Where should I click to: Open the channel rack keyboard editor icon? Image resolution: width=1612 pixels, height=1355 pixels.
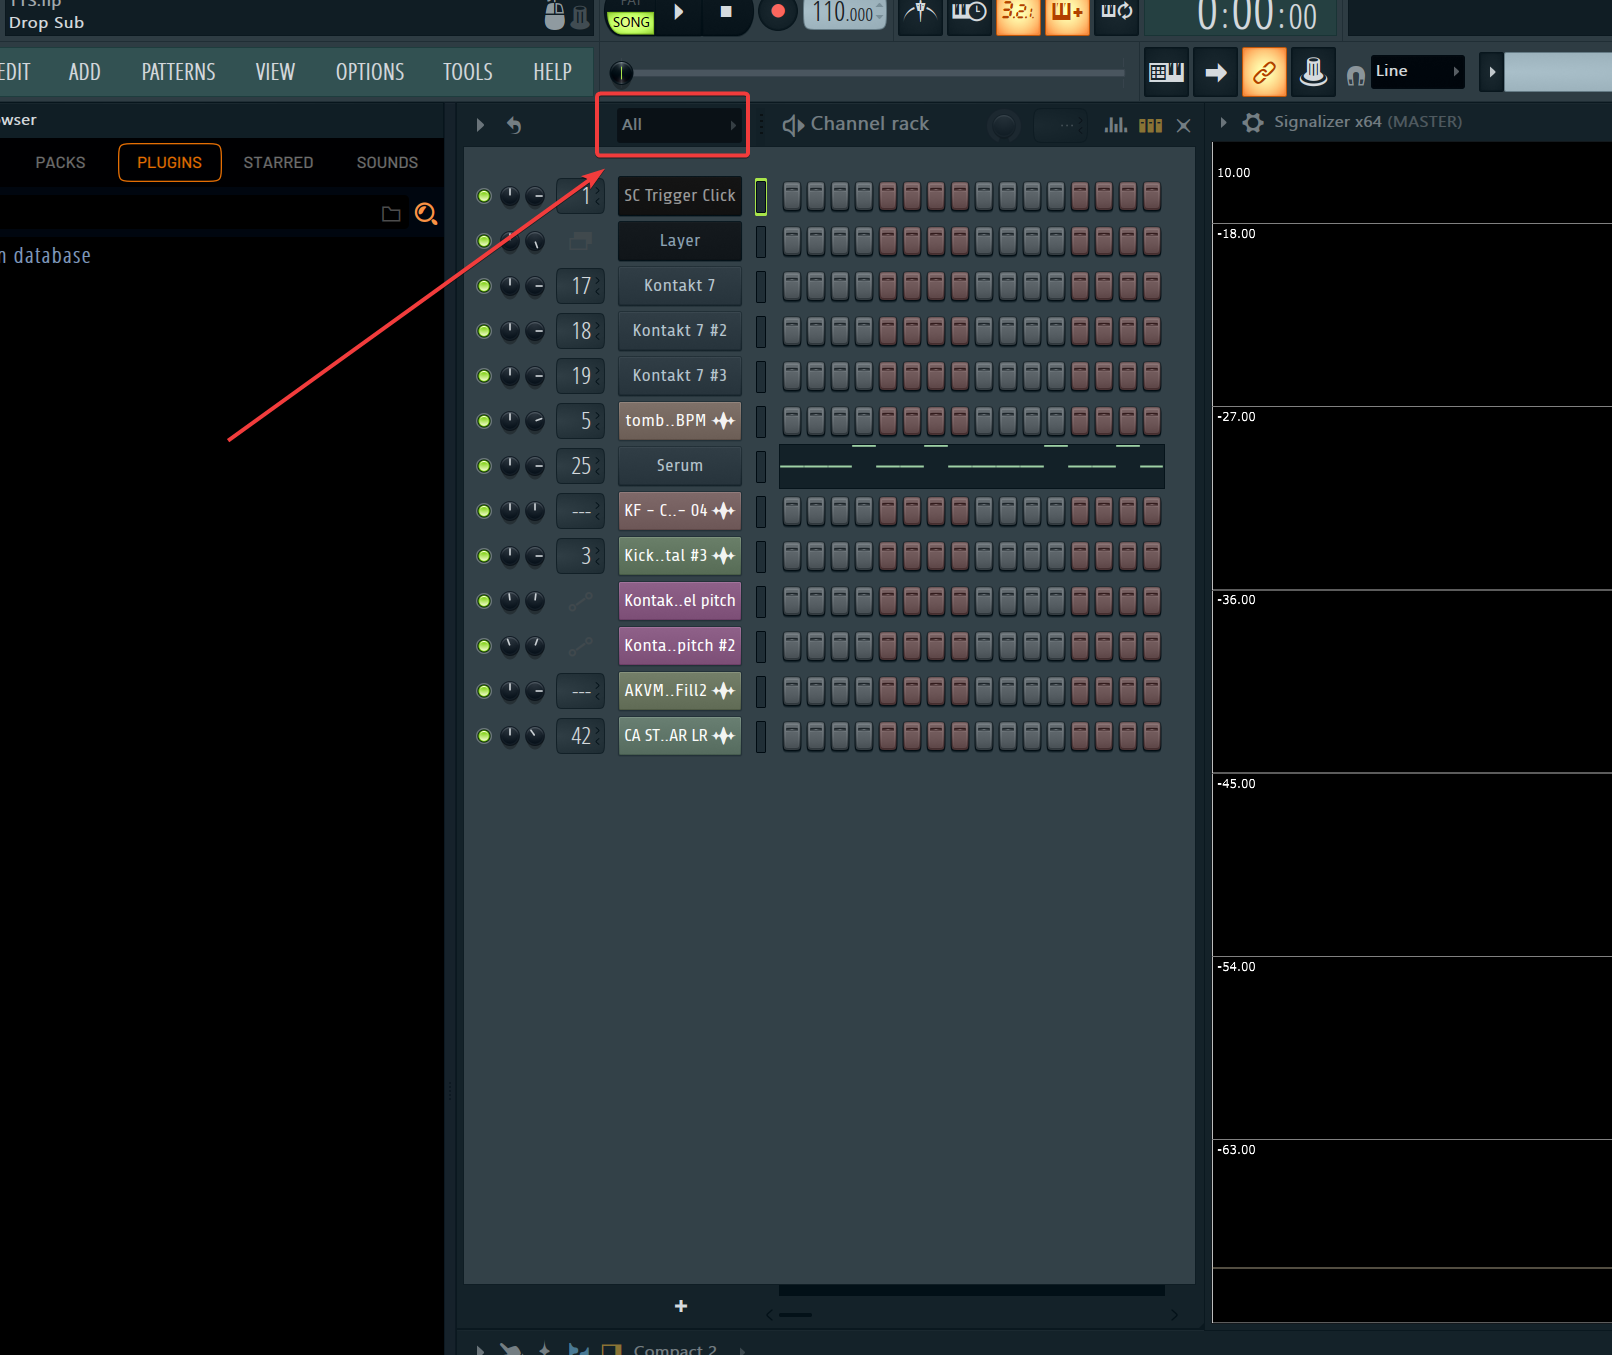[x=1150, y=125]
